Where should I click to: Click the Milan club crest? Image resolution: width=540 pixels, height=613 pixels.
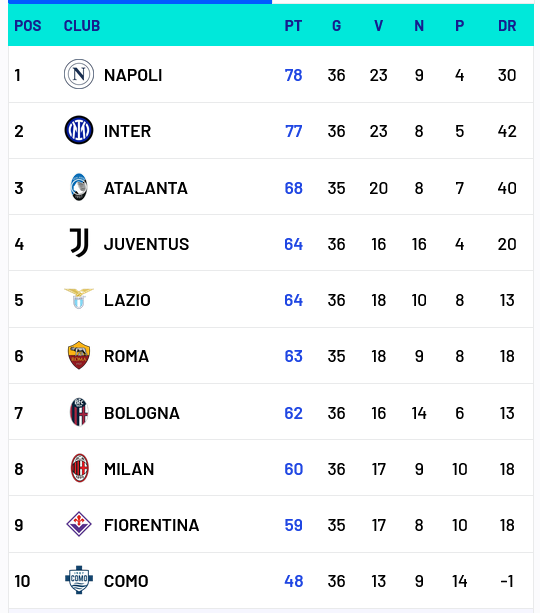coord(79,468)
